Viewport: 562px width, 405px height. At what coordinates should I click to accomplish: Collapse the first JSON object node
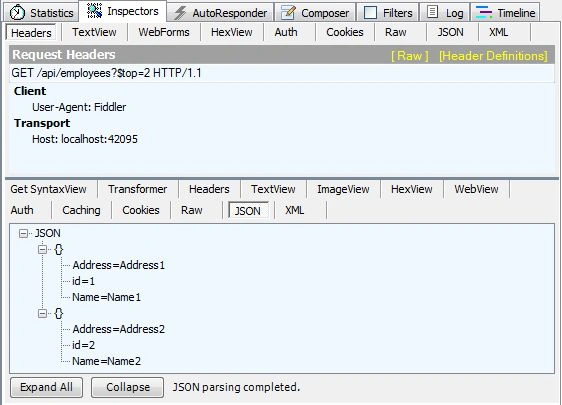point(42,249)
